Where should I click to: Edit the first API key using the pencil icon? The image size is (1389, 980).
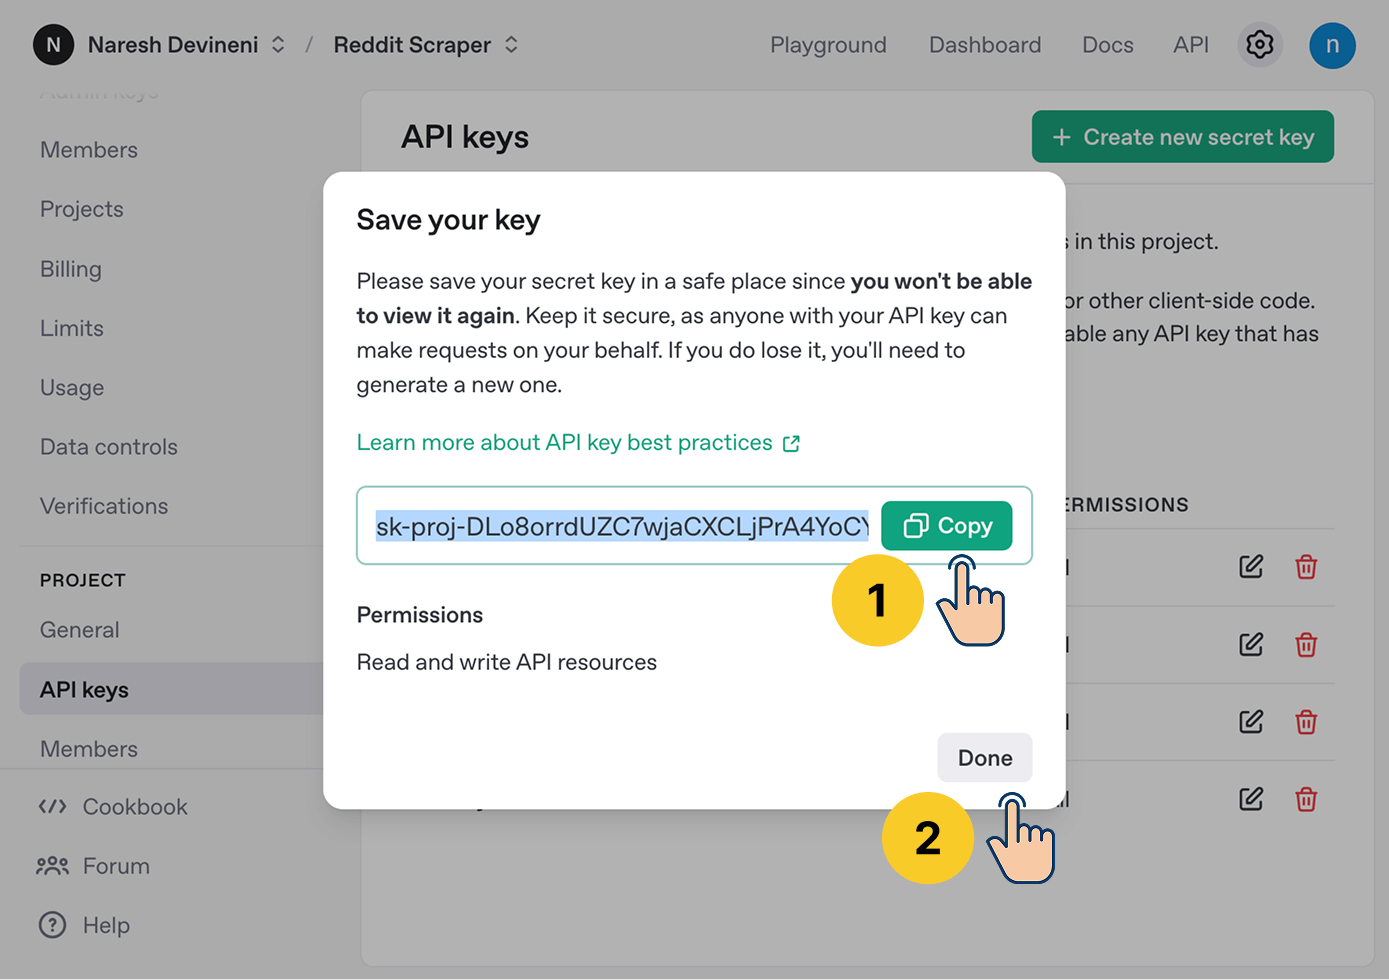click(x=1250, y=566)
